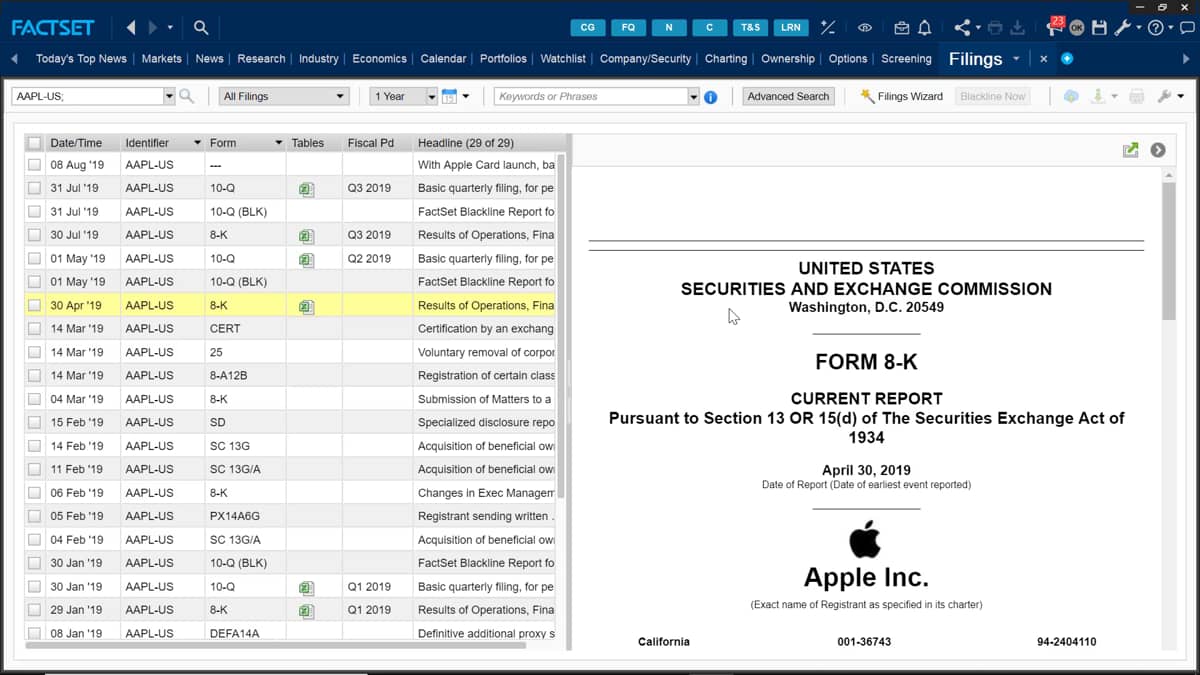Click the FQ shortcut button

click(x=628, y=27)
